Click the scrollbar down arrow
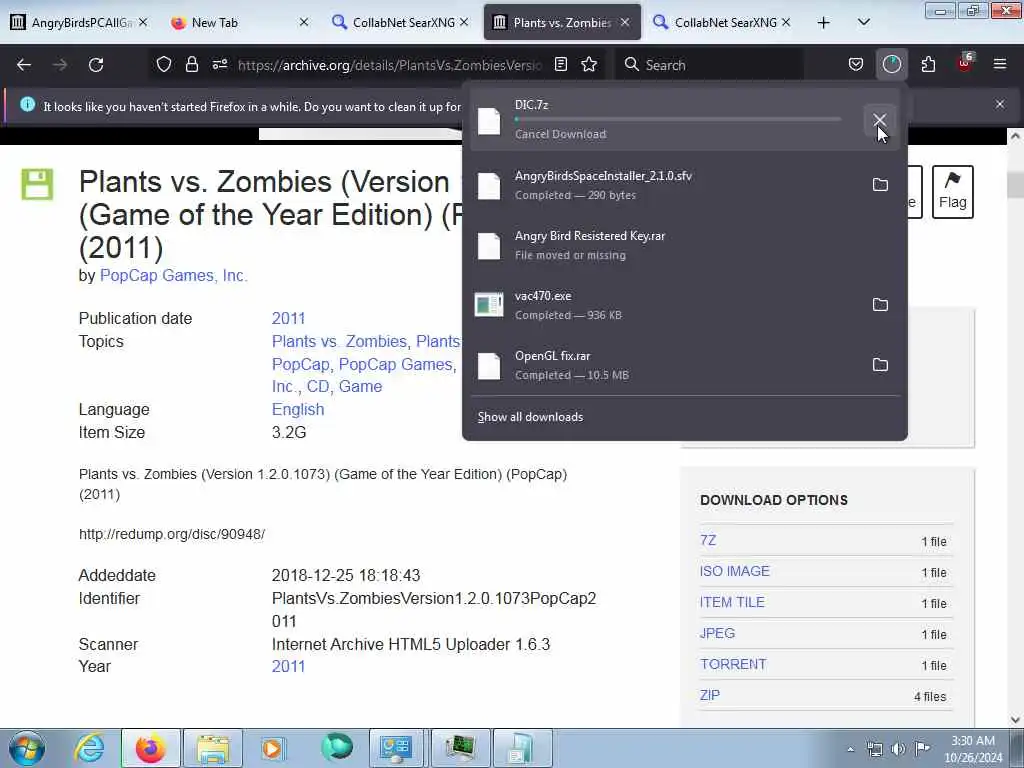This screenshot has height=768, width=1024. pos(1015,720)
